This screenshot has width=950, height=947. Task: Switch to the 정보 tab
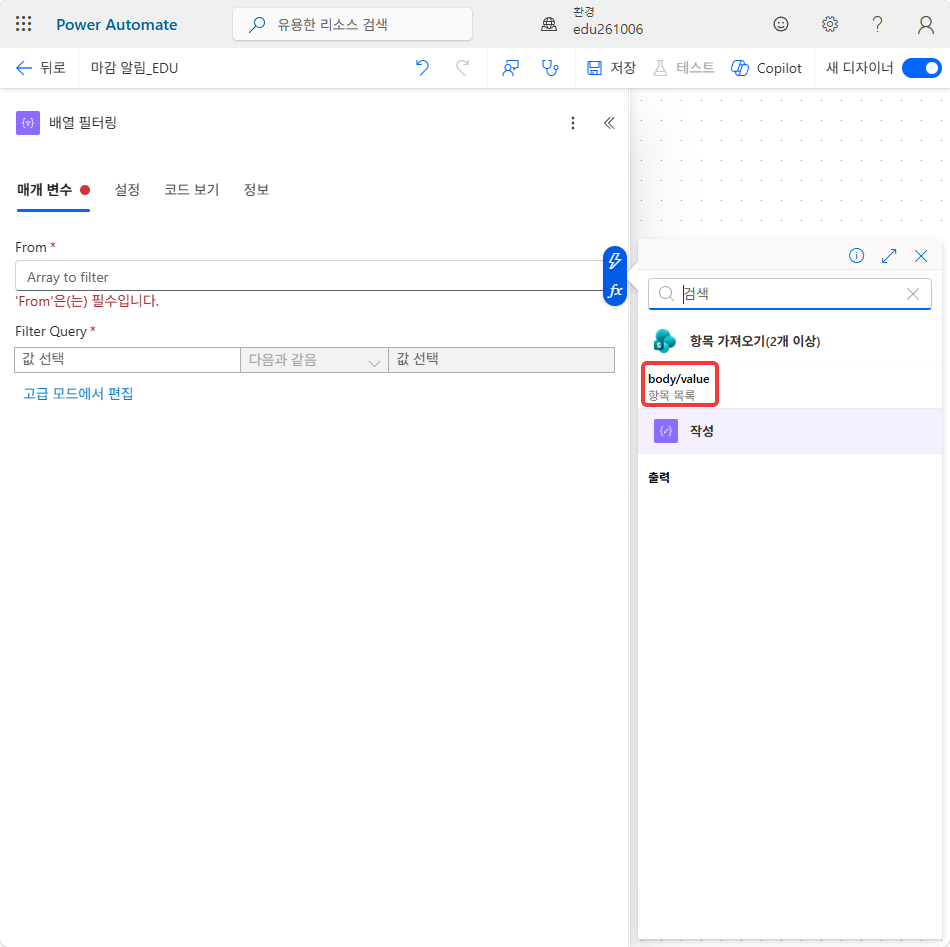click(x=256, y=190)
